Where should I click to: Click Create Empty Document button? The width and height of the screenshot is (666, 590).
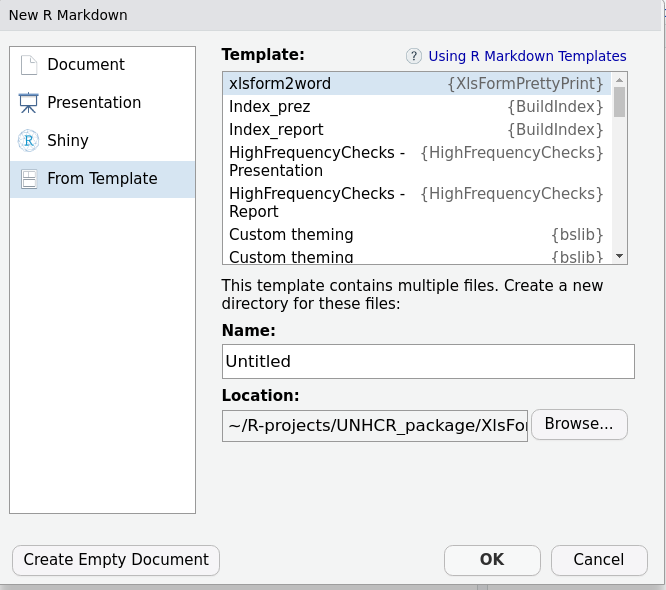[x=116, y=560]
